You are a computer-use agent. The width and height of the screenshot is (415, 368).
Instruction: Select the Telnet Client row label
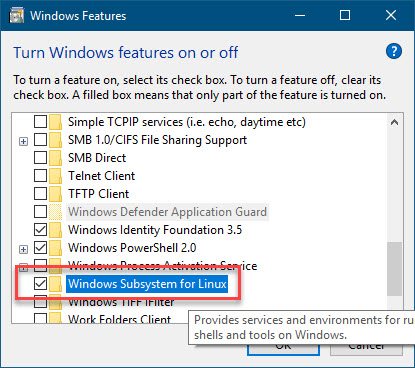(102, 176)
